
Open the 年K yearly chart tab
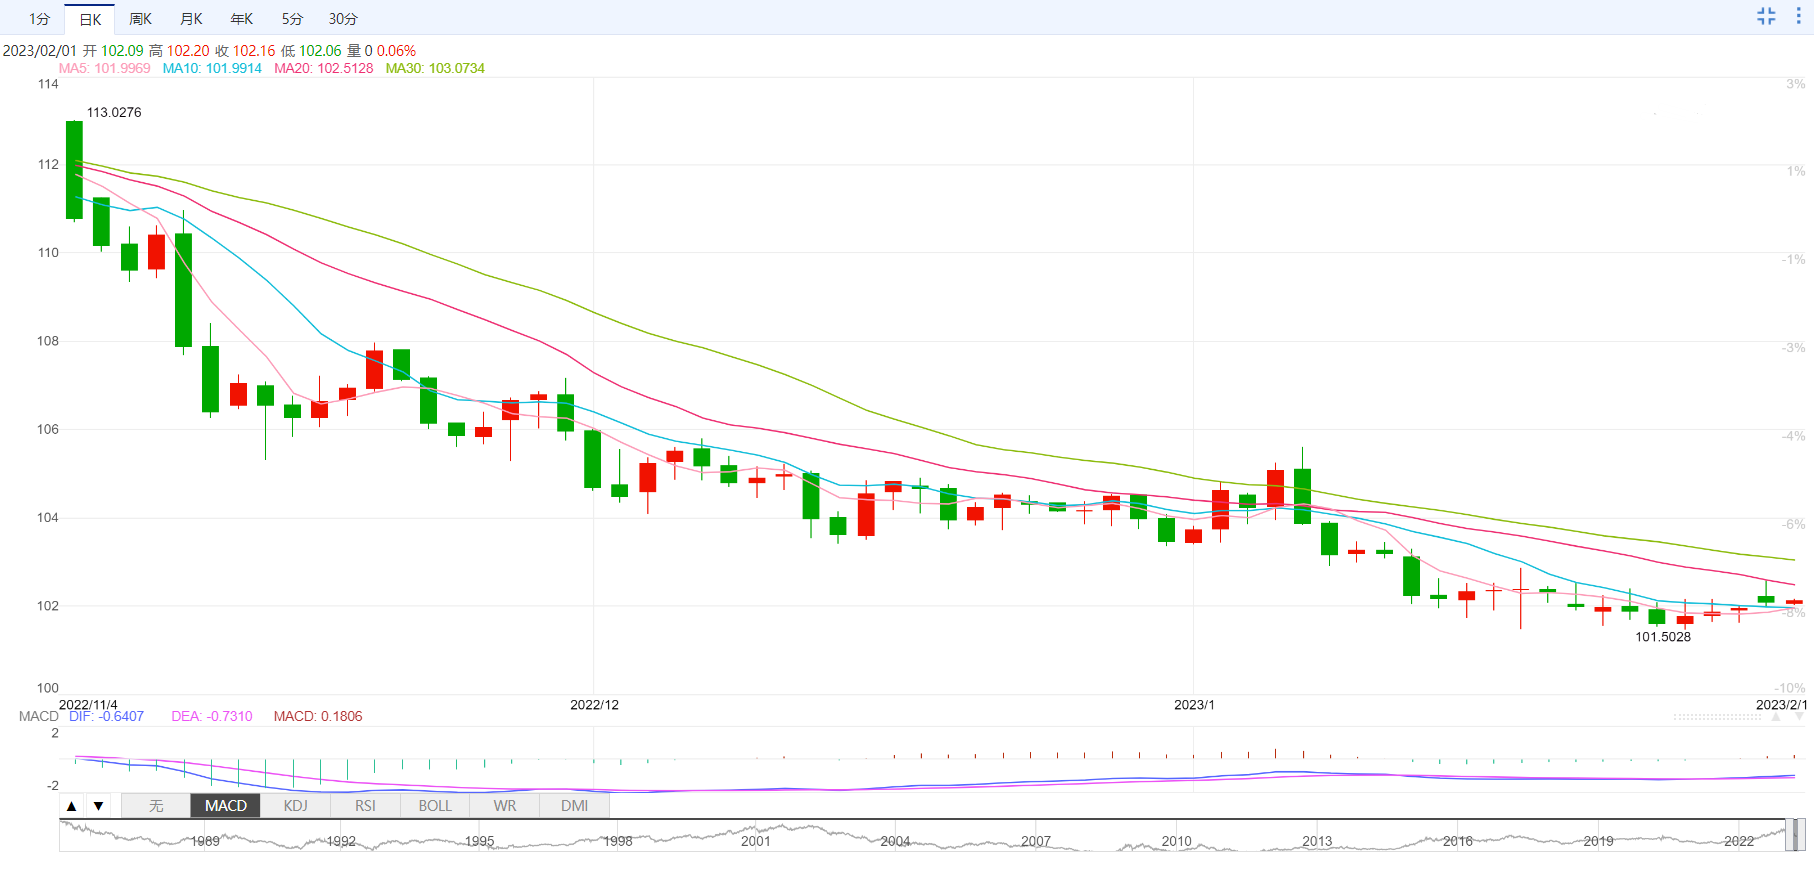pos(242,19)
